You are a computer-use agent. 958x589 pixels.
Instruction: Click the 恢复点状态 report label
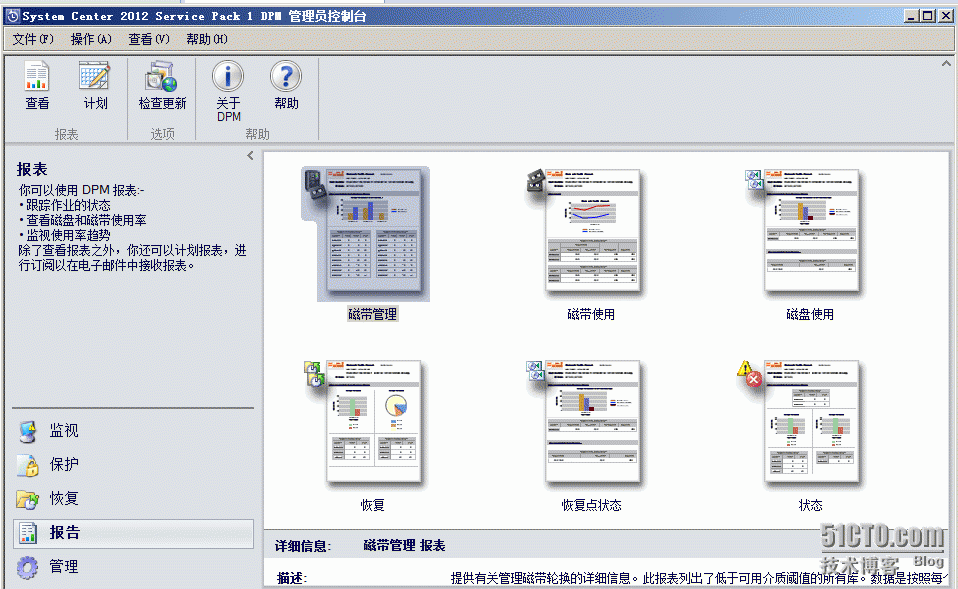click(x=591, y=505)
